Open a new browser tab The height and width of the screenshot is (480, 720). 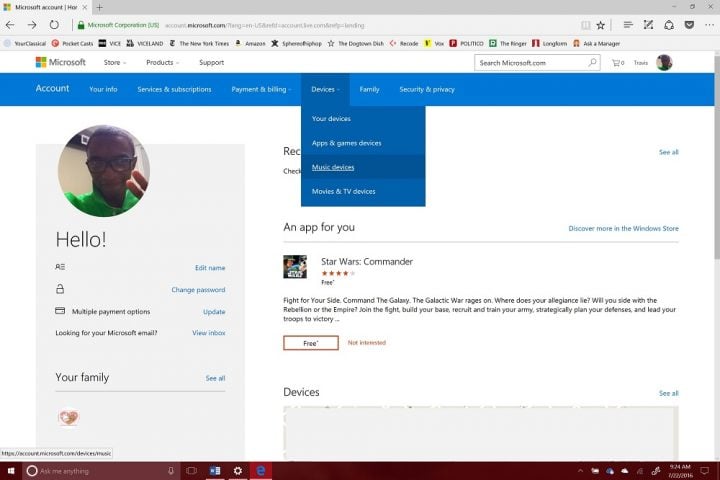pos(100,7)
